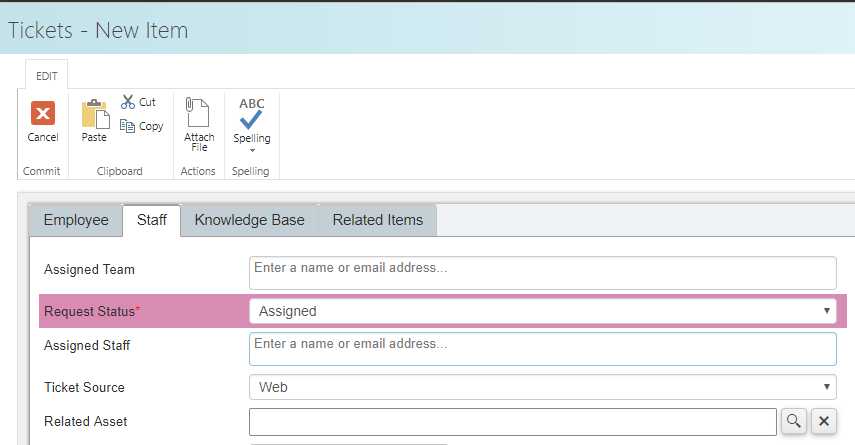Clear Related Asset with the X icon
Screen dimensions: 855x445
click(824, 421)
